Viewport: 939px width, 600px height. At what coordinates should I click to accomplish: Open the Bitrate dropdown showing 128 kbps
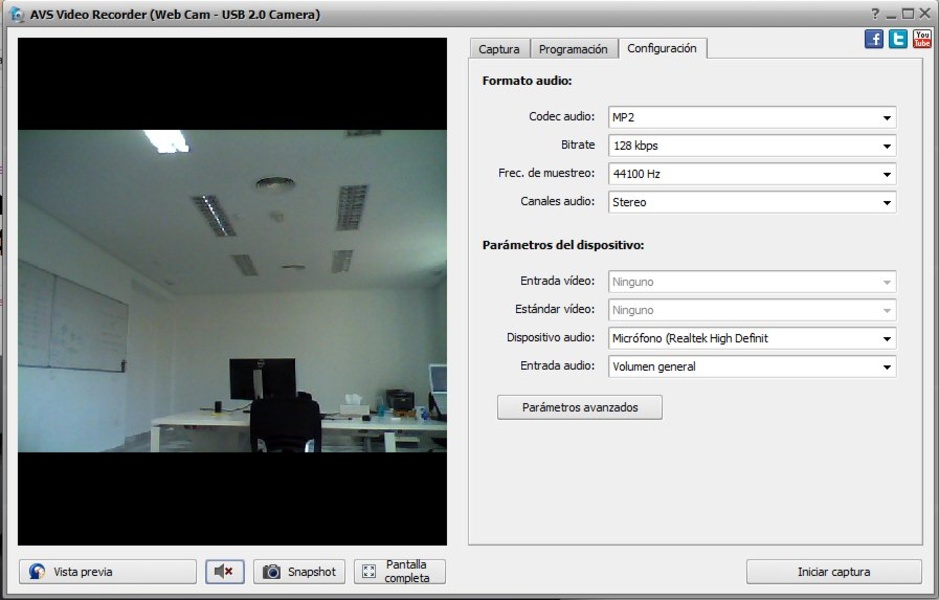[x=752, y=146]
